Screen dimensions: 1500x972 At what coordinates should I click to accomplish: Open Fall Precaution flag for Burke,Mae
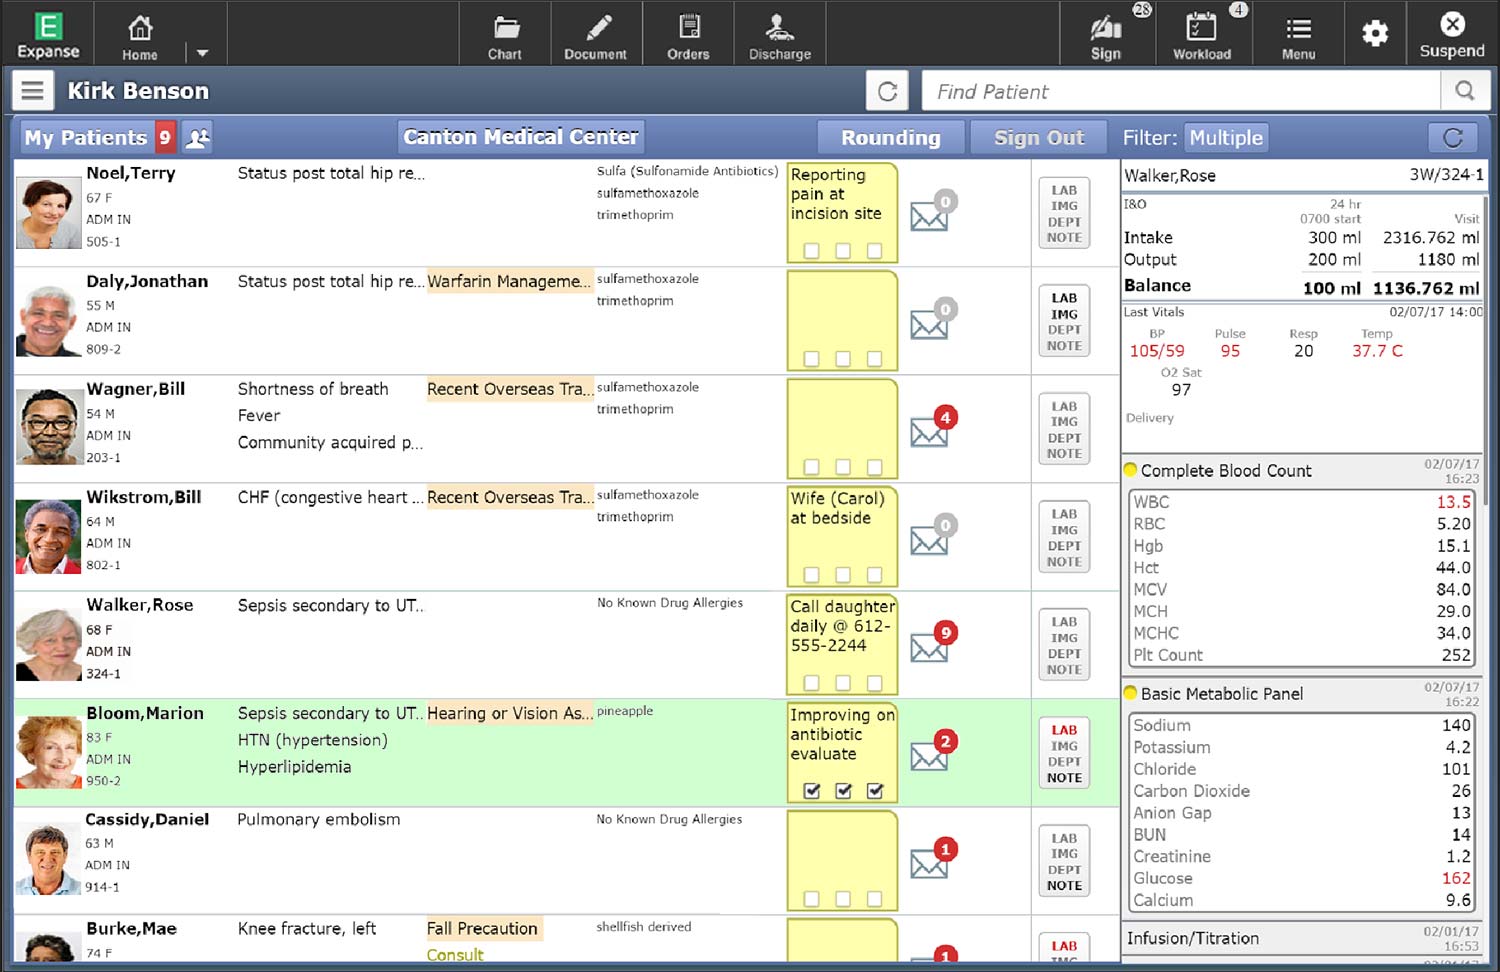click(484, 928)
